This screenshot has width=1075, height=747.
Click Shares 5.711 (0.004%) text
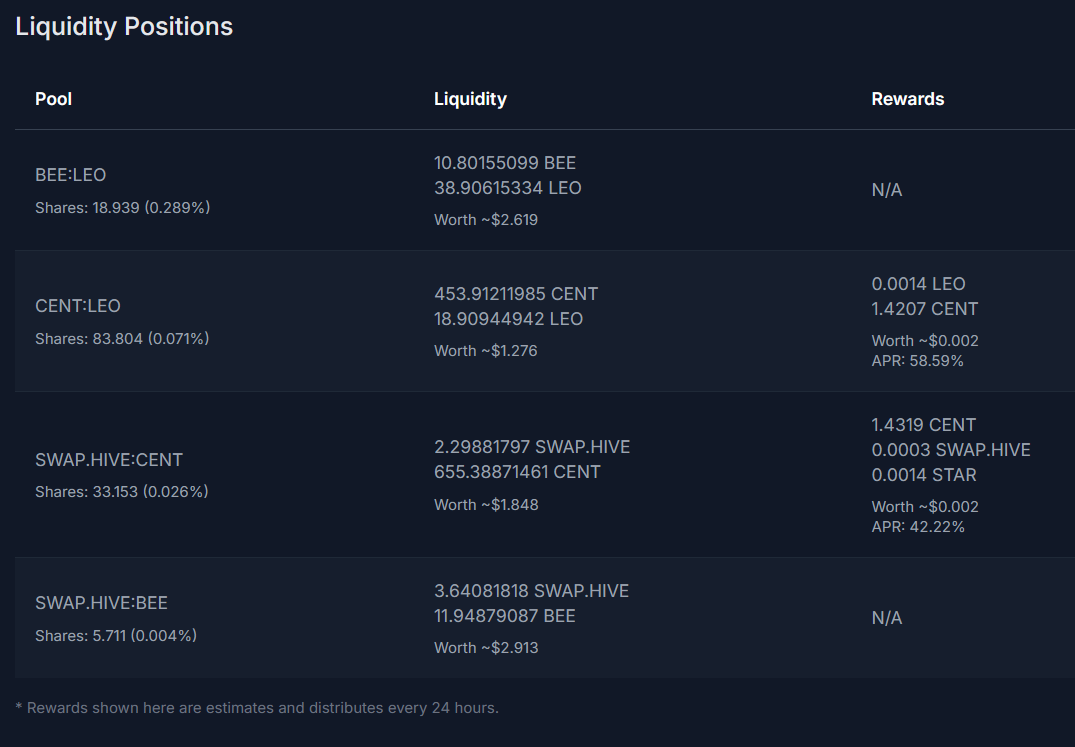[x=116, y=636]
